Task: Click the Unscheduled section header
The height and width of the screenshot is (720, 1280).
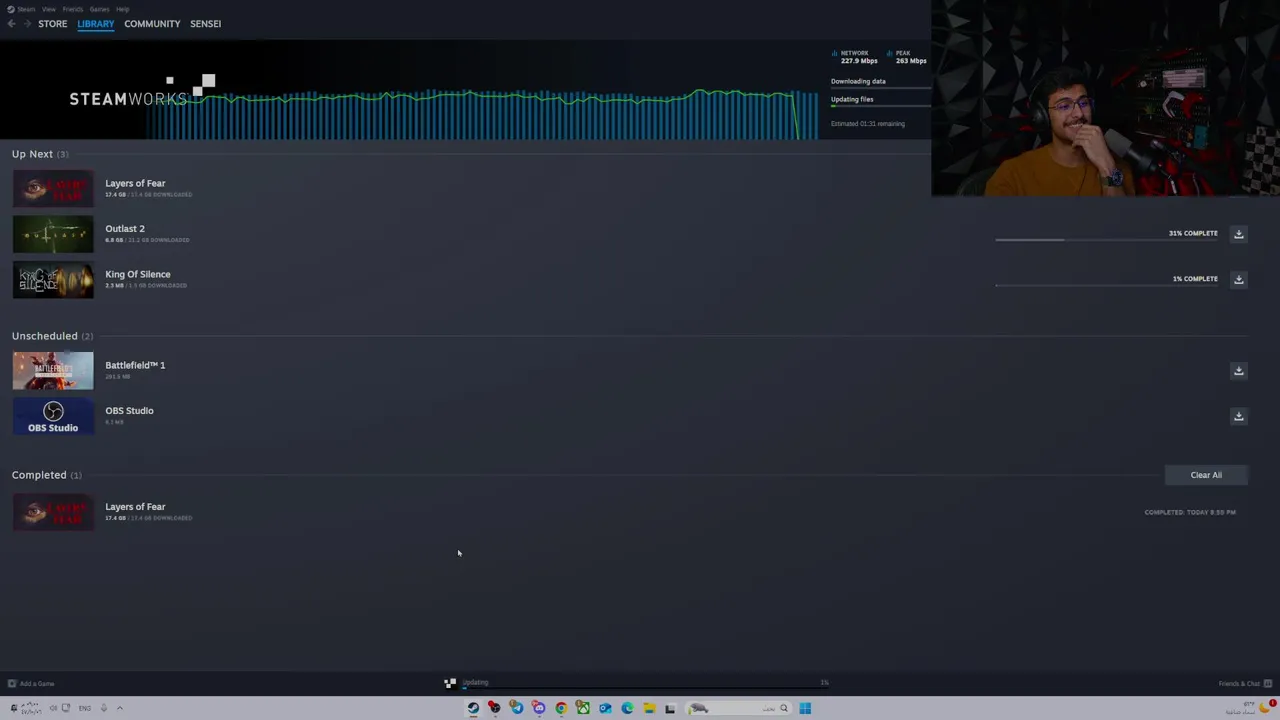Action: (x=52, y=336)
